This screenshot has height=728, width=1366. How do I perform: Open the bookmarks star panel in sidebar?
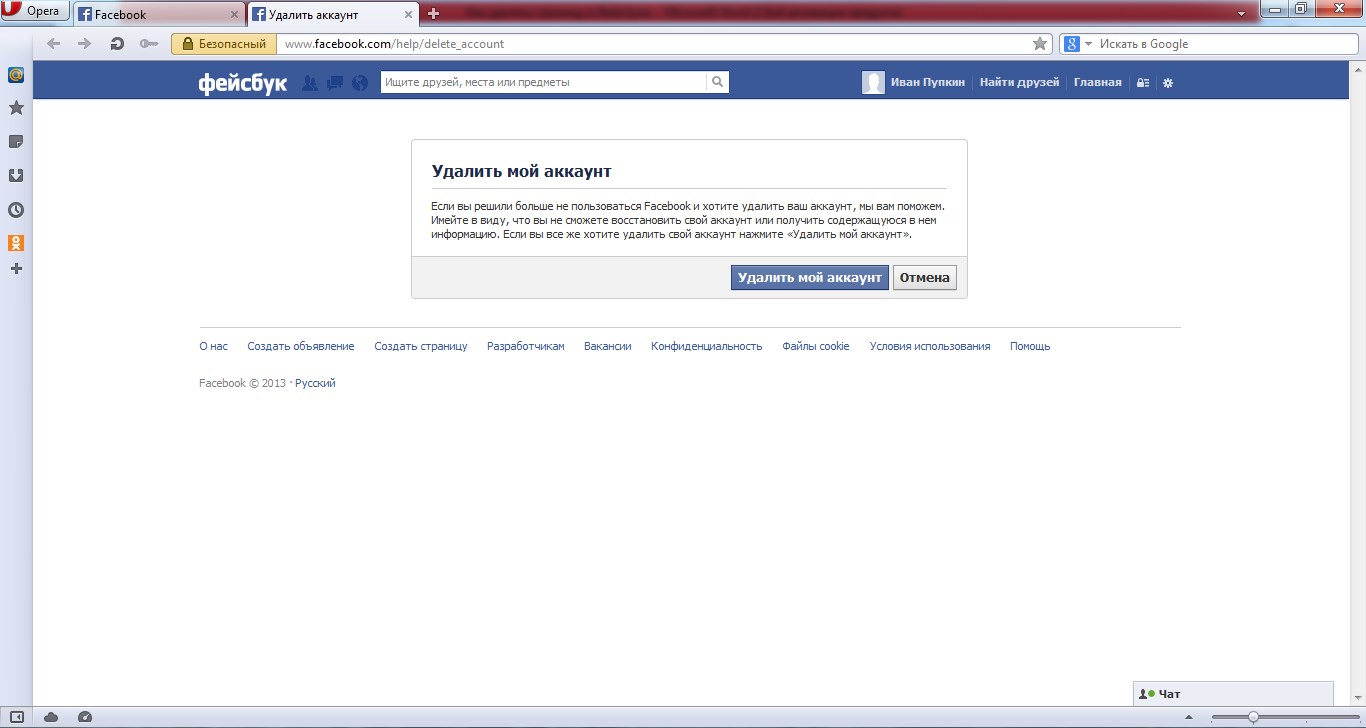coord(16,107)
